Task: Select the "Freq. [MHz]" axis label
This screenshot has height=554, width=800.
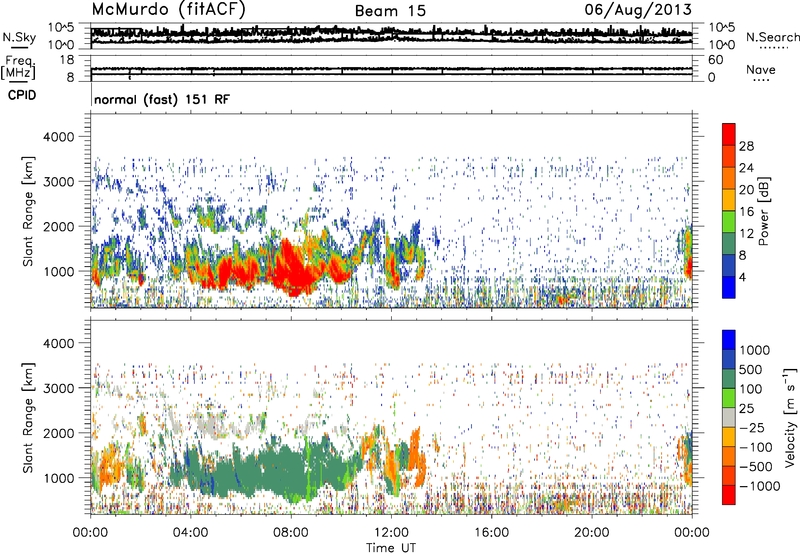Action: point(19,67)
